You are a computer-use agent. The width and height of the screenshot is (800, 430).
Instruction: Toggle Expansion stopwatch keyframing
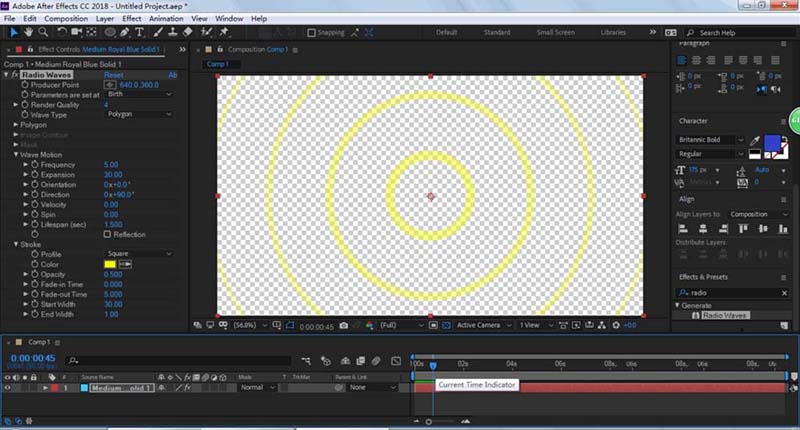coord(35,174)
